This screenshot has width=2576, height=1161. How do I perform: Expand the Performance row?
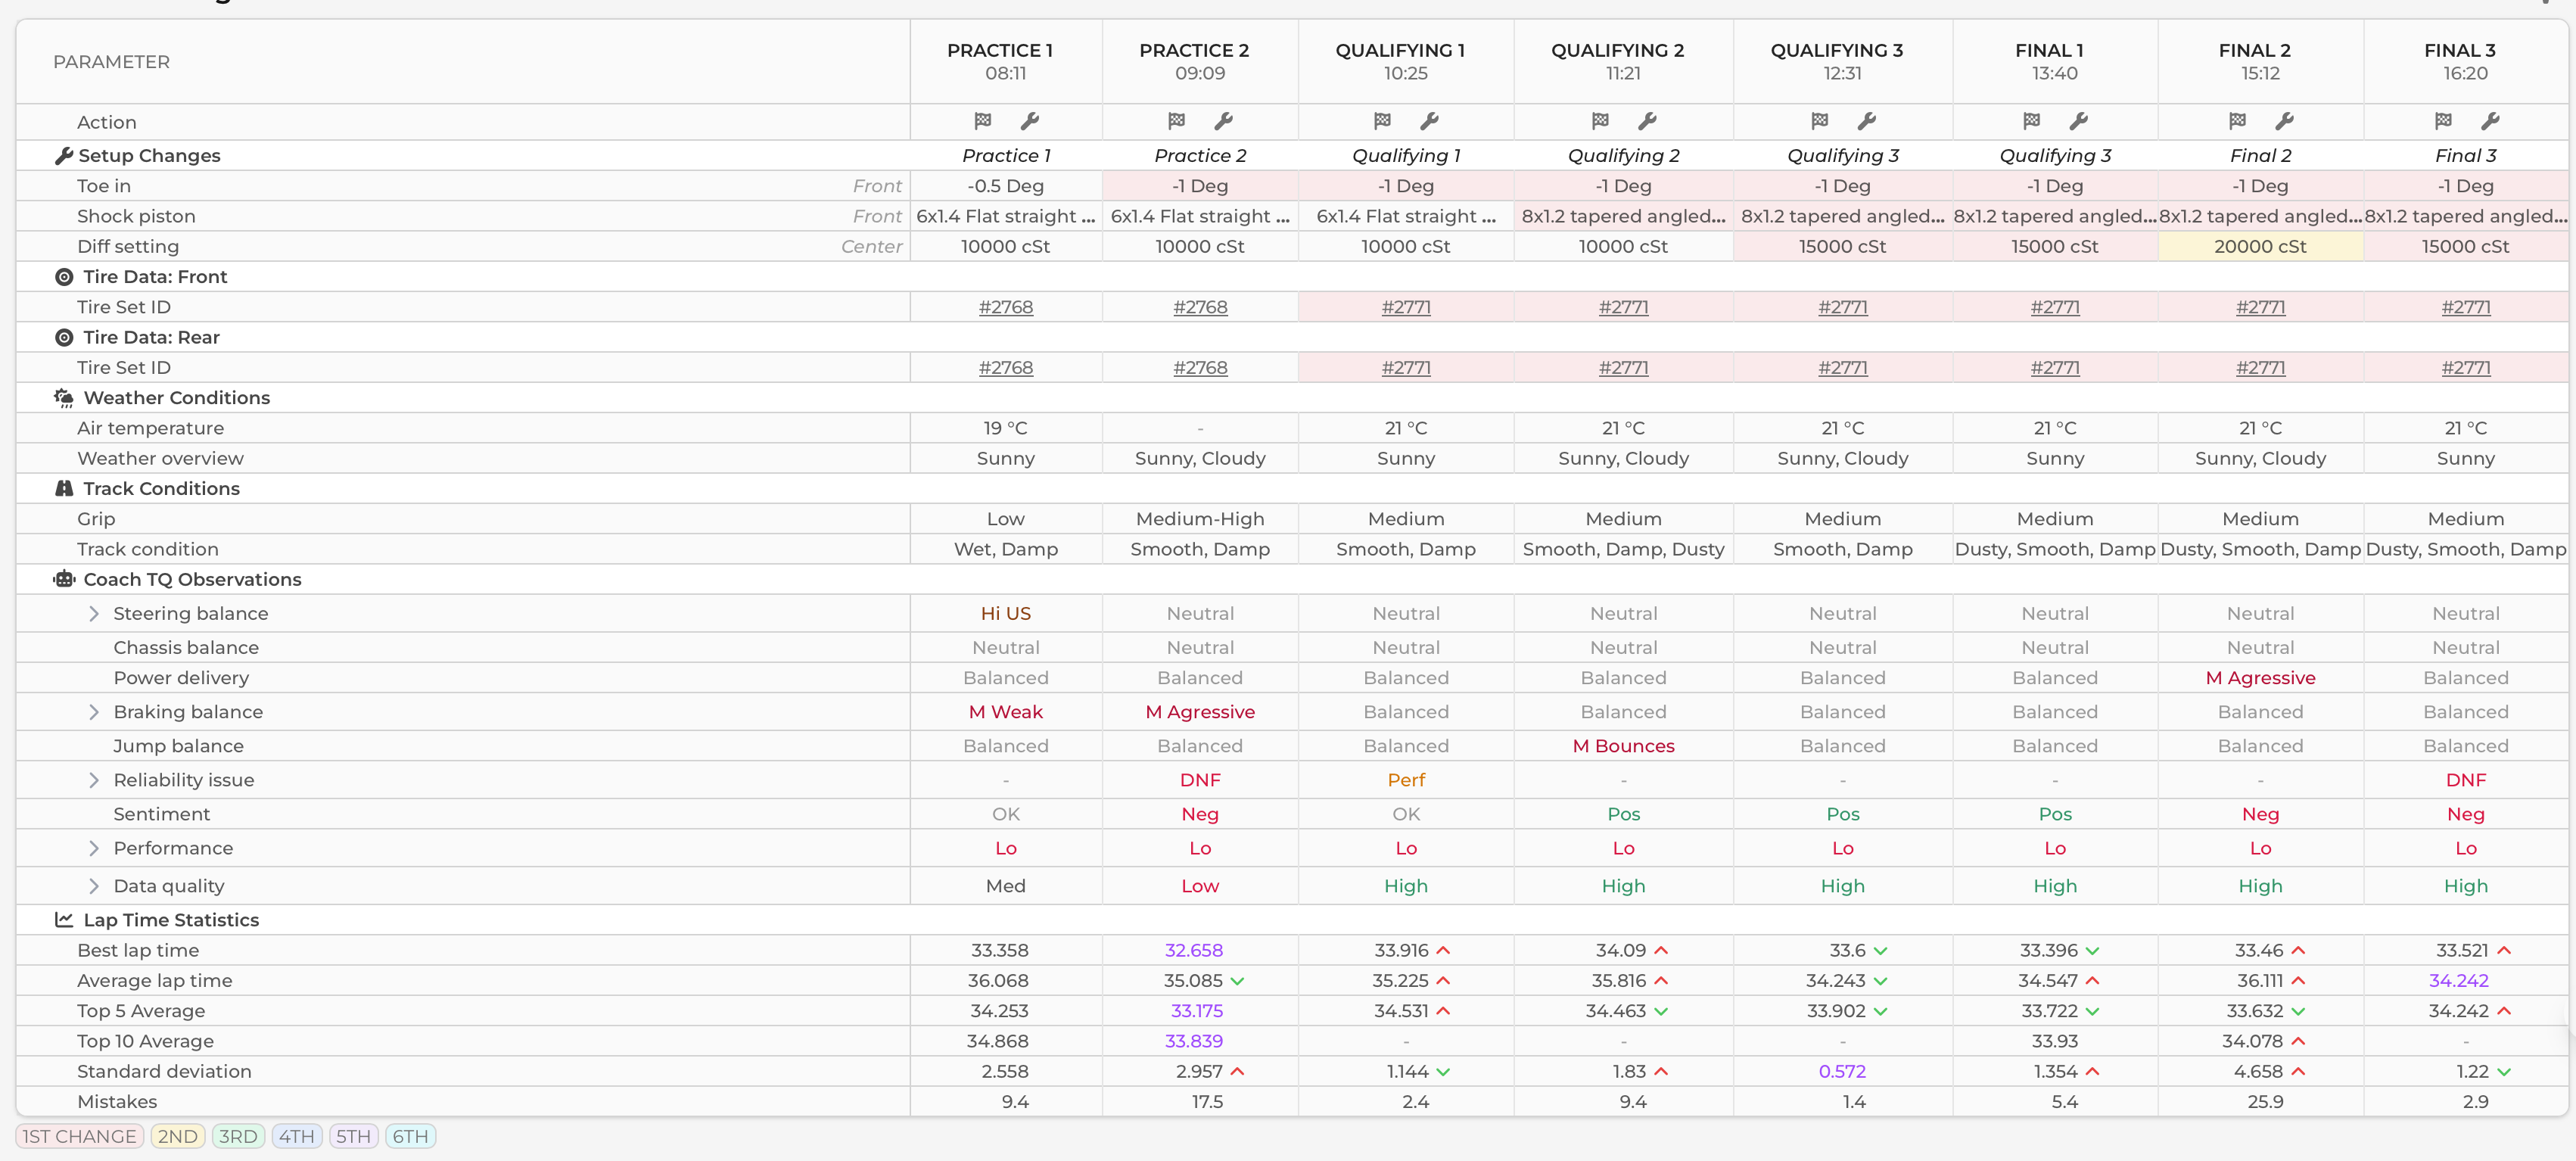tap(94, 848)
